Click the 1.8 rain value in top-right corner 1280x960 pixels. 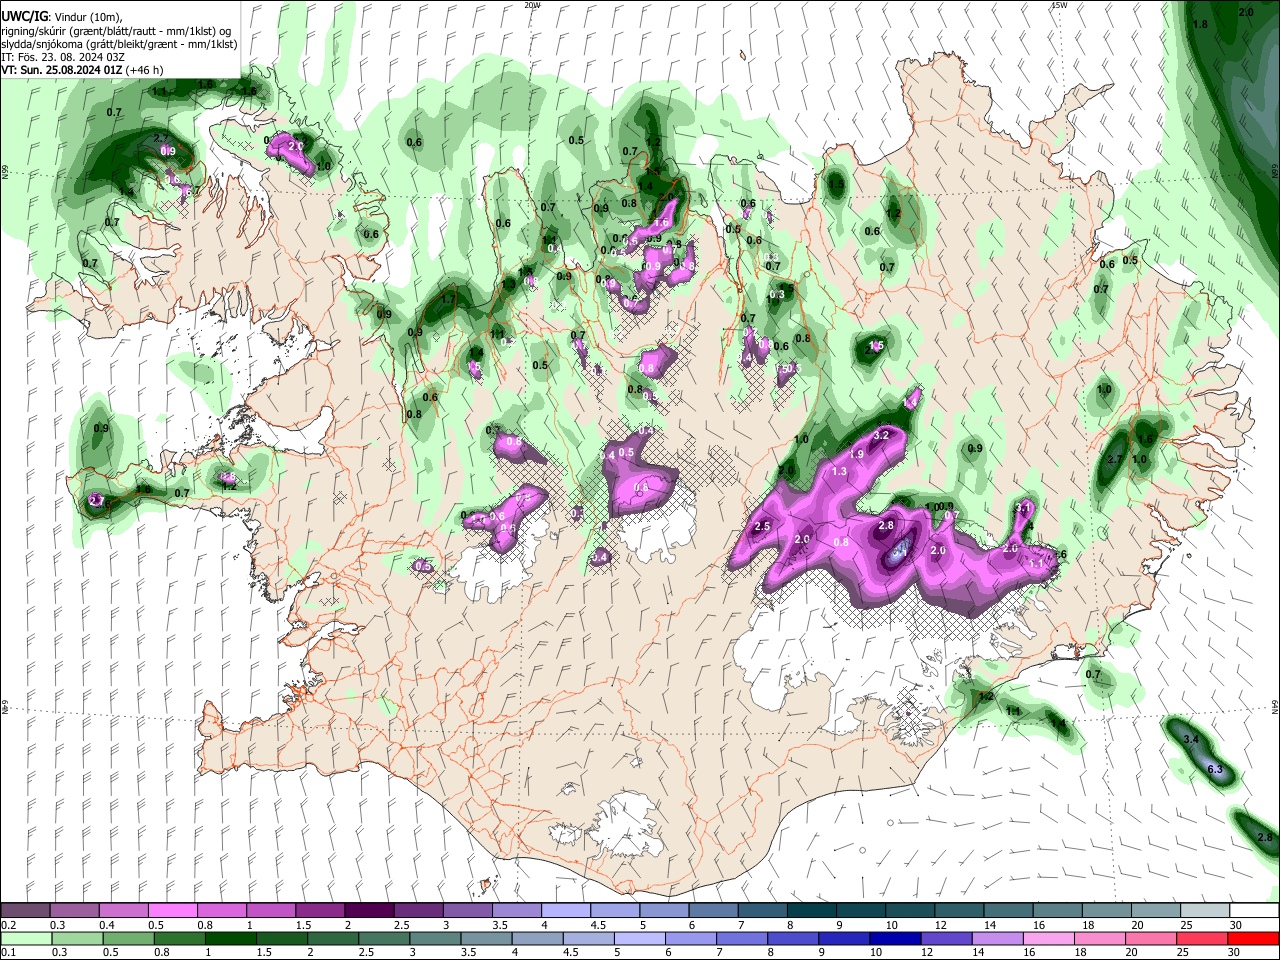click(1201, 24)
